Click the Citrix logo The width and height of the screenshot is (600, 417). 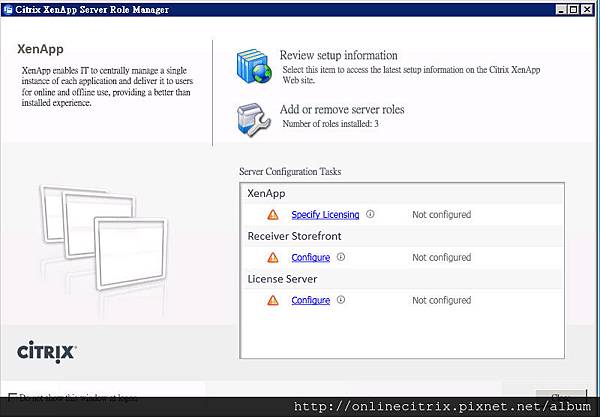tap(47, 352)
